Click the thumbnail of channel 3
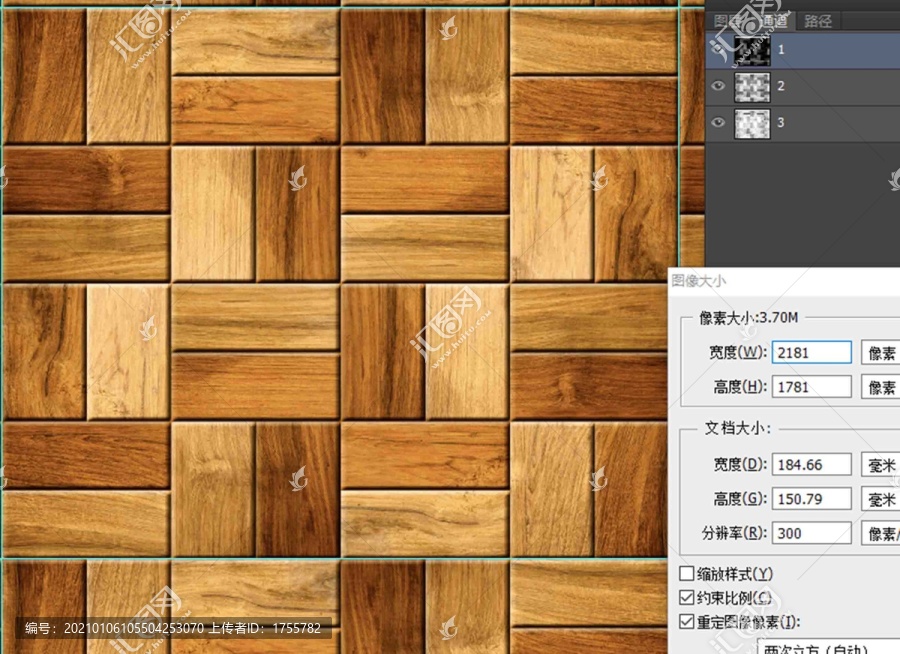The height and width of the screenshot is (654, 900). click(x=752, y=123)
